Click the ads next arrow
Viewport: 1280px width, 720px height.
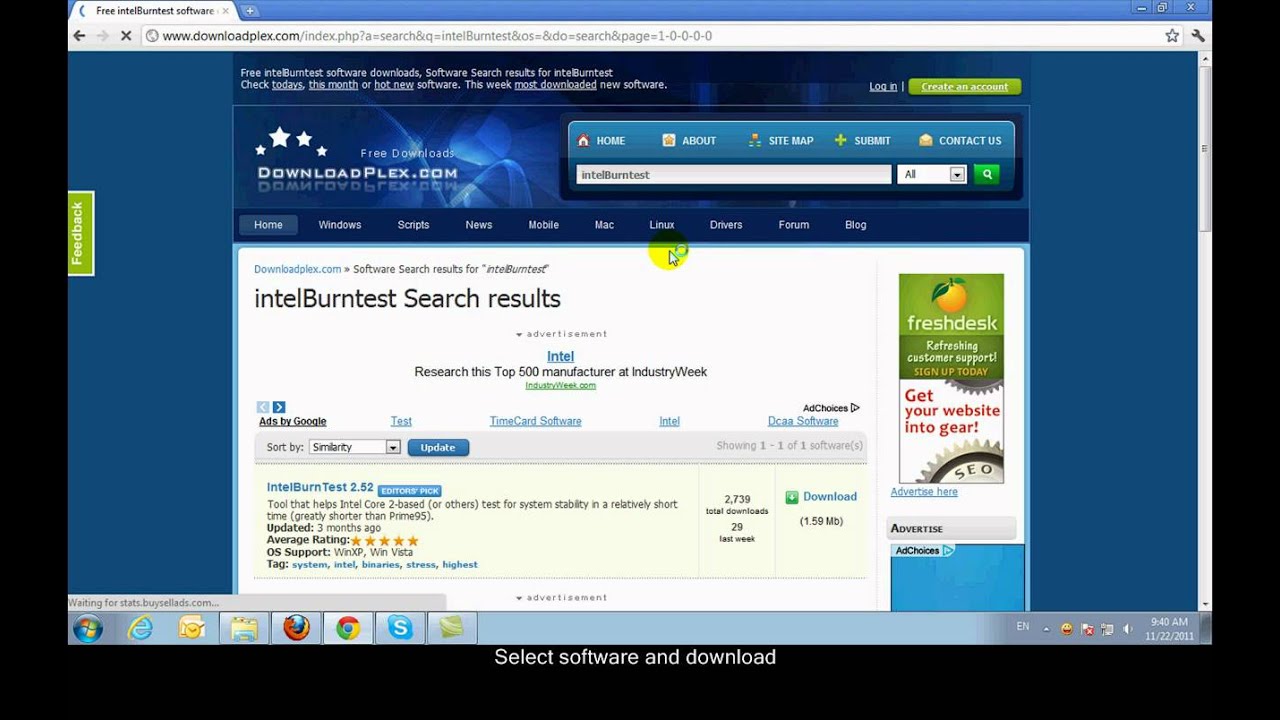(279, 407)
